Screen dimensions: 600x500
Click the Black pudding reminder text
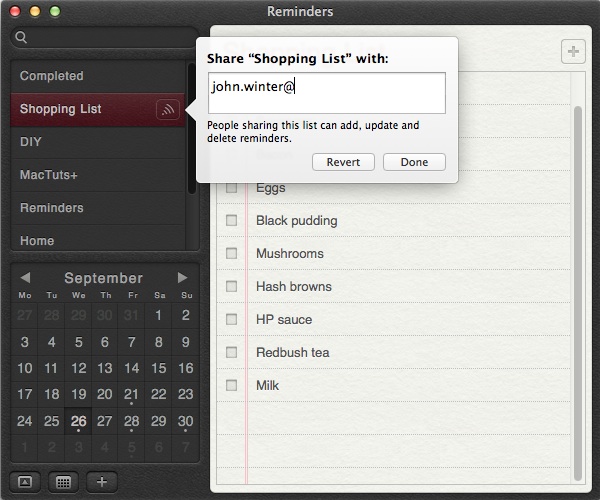297,221
